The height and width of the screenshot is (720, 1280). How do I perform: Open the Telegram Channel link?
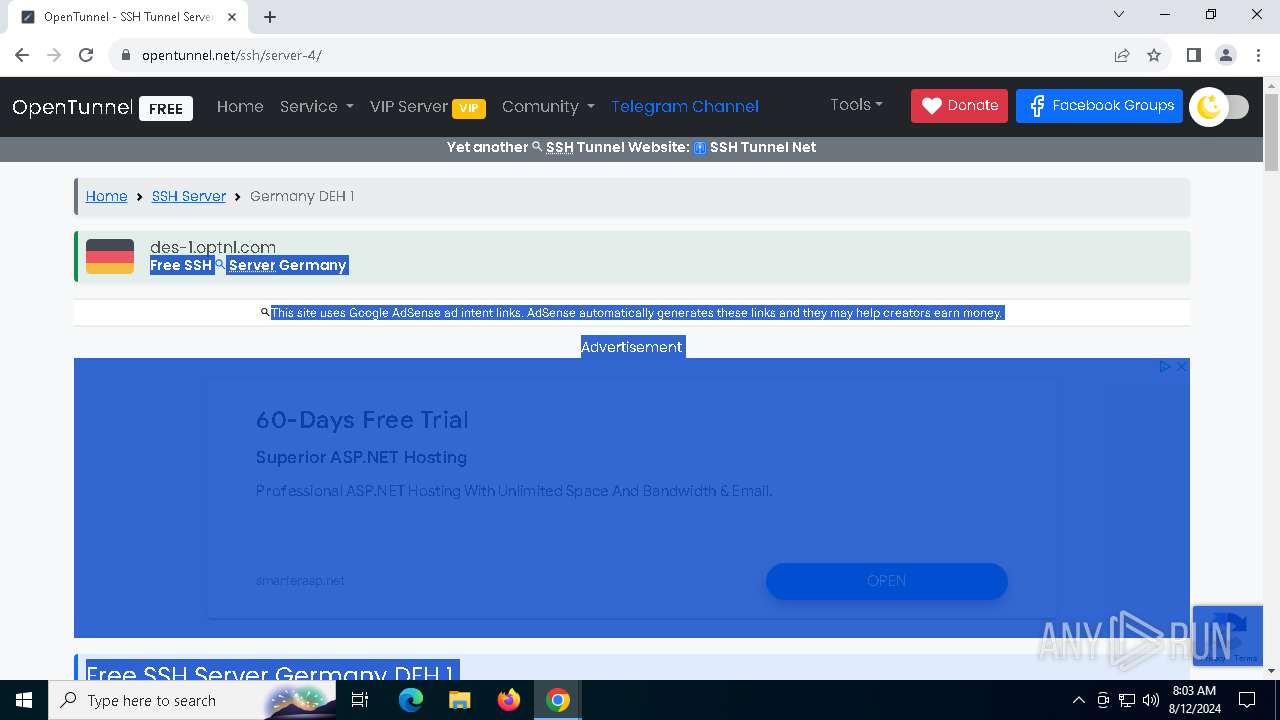click(685, 106)
